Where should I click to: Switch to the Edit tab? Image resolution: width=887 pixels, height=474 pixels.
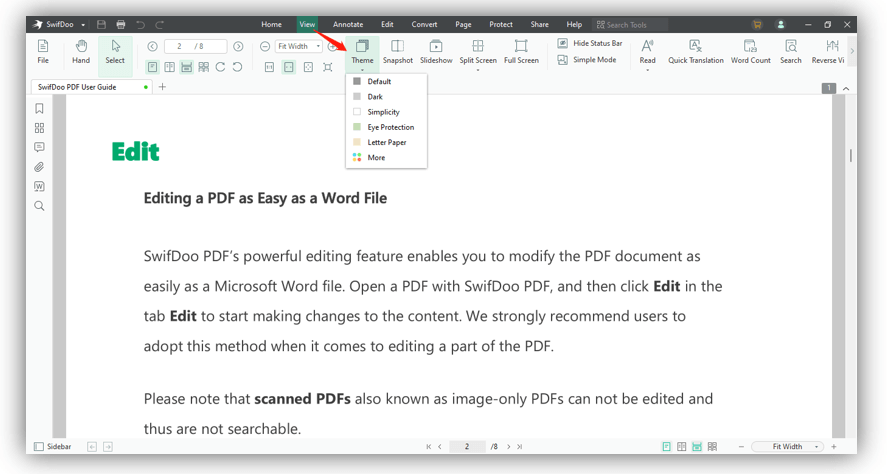click(x=387, y=24)
